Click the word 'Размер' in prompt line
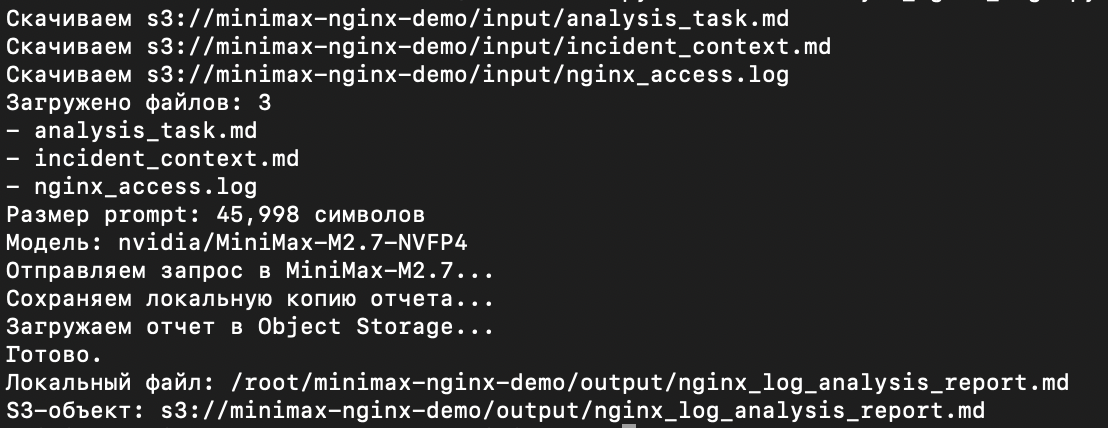The image size is (1108, 428). (47, 215)
